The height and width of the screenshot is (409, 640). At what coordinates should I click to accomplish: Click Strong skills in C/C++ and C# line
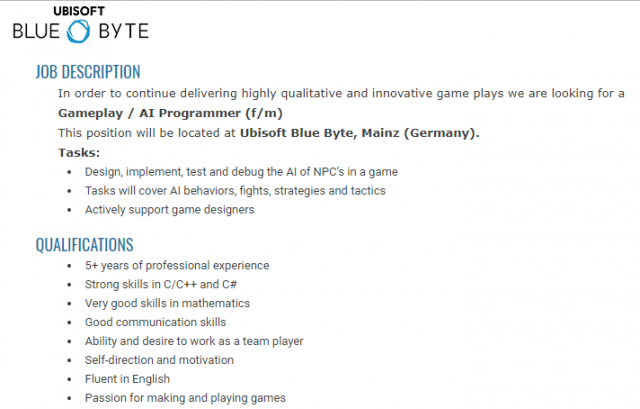click(161, 285)
